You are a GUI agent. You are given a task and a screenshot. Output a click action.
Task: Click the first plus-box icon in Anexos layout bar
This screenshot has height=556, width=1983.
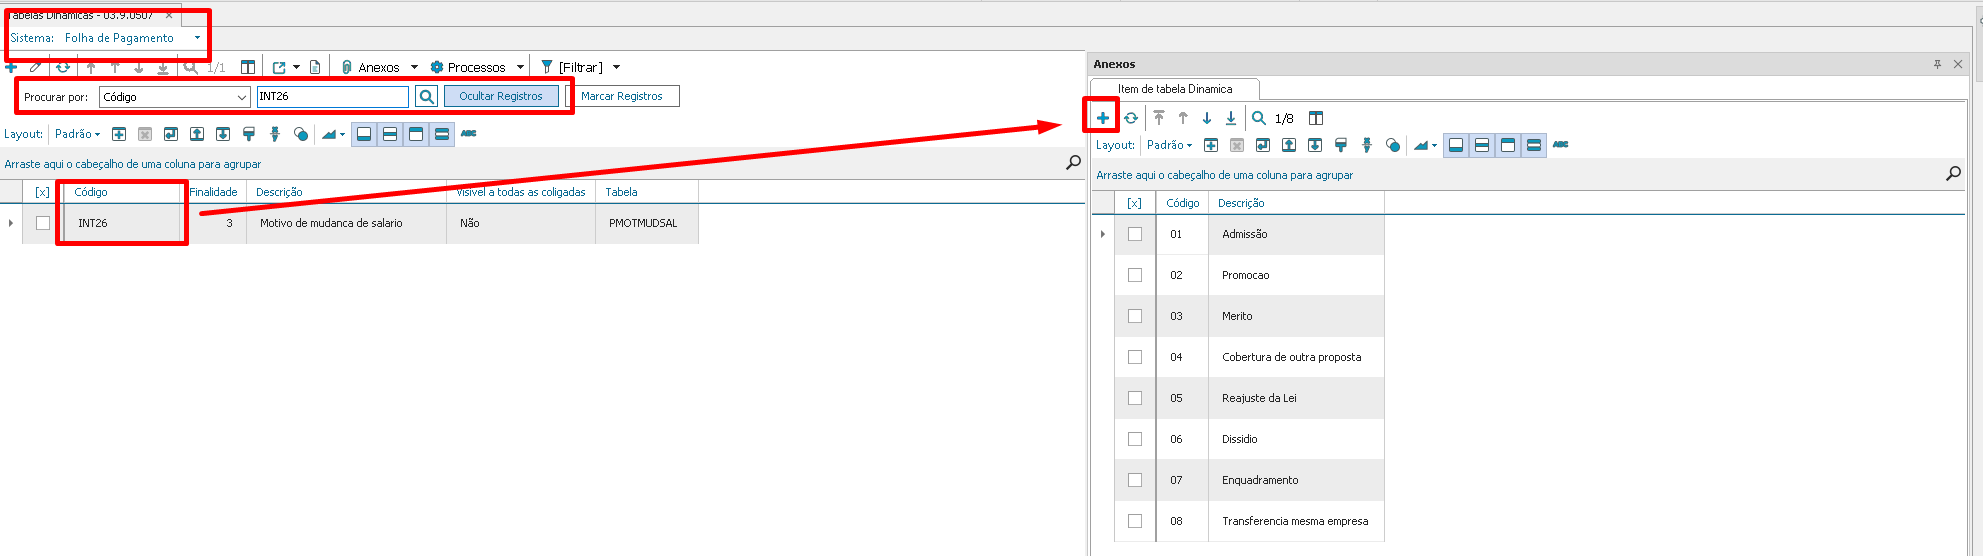point(1211,145)
